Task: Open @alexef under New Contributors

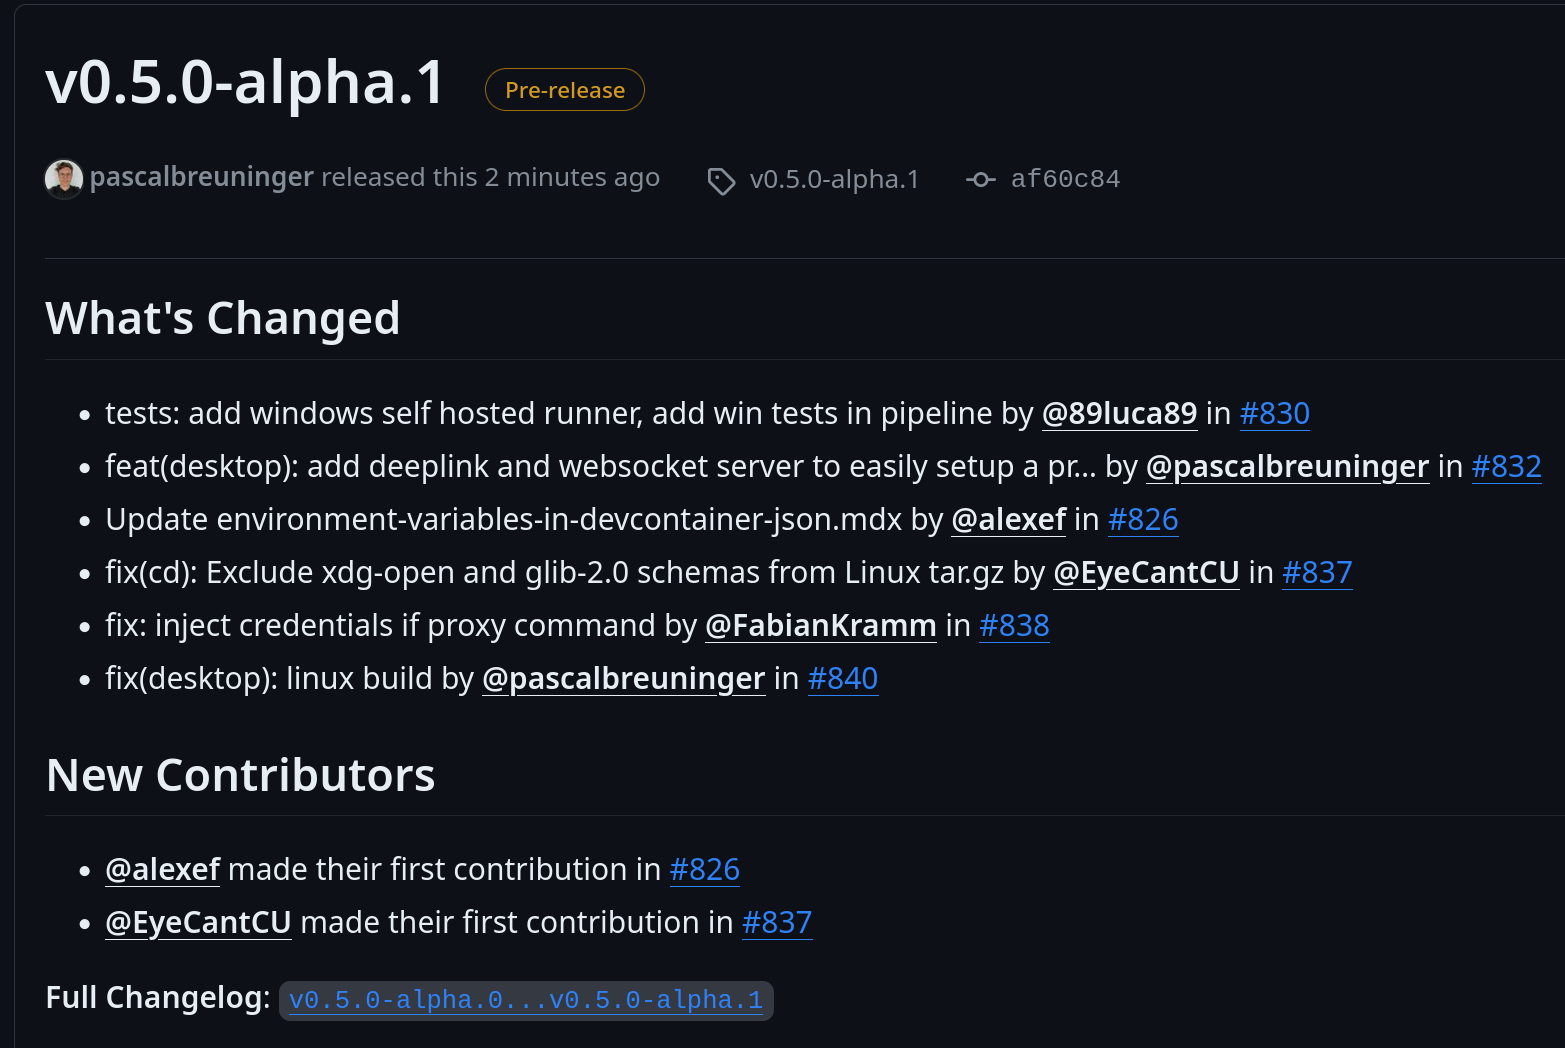Action: (x=162, y=870)
